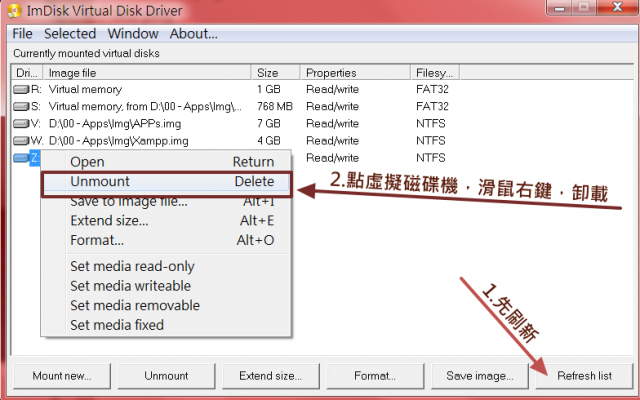
Task: Select the V: drive disk icon
Action: [21, 124]
